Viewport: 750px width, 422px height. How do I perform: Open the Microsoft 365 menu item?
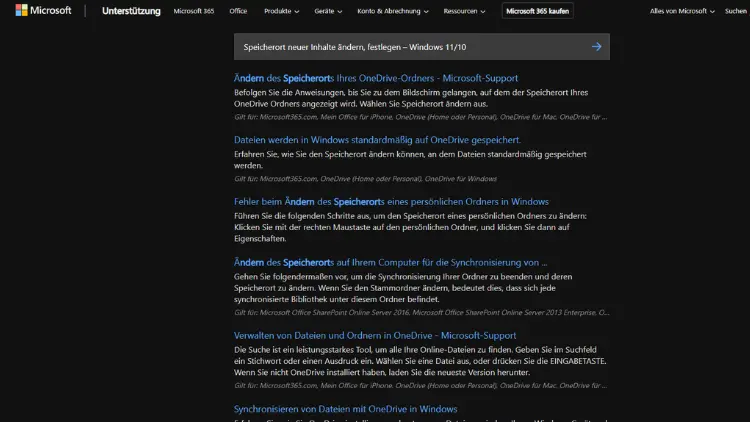click(194, 11)
